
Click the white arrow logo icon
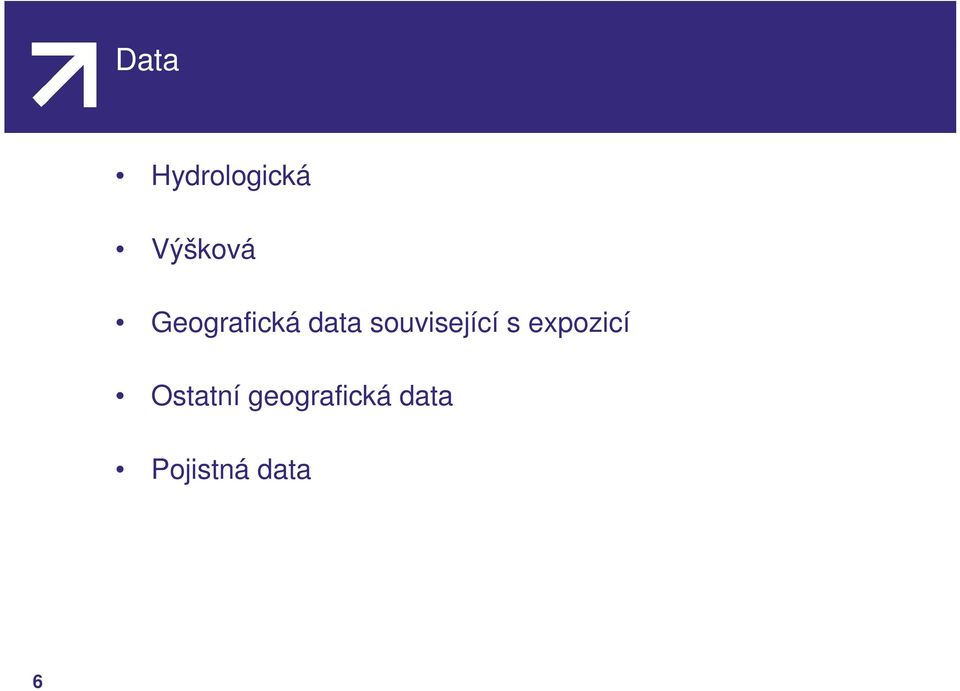click(64, 75)
